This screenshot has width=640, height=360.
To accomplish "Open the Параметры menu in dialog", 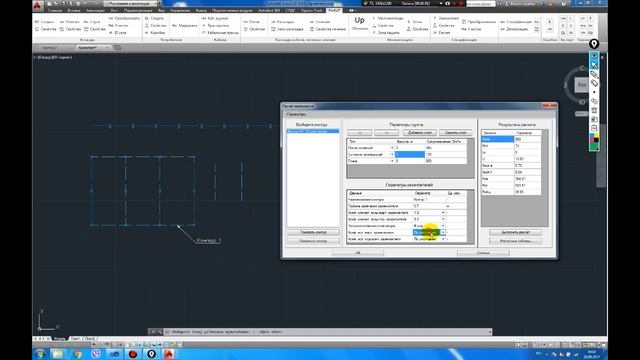I will 296,115.
